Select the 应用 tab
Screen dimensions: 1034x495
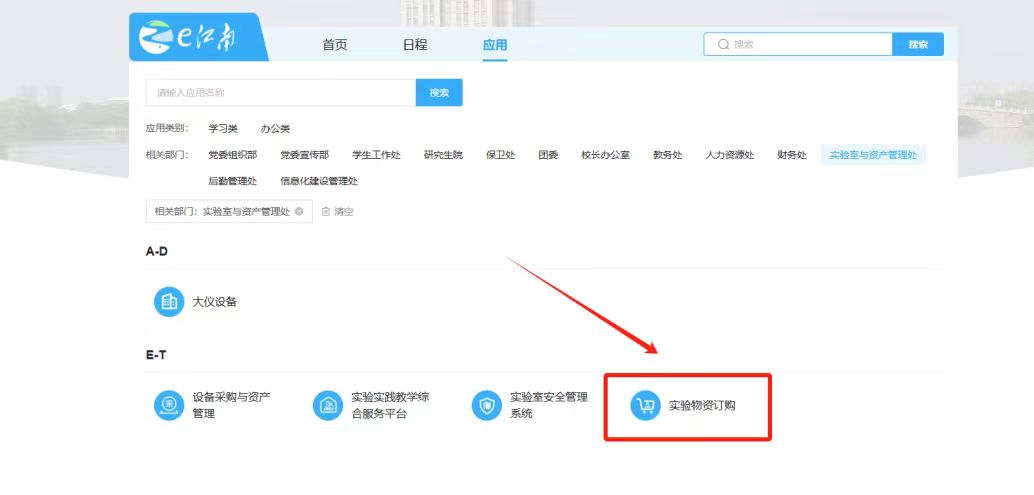(495, 45)
